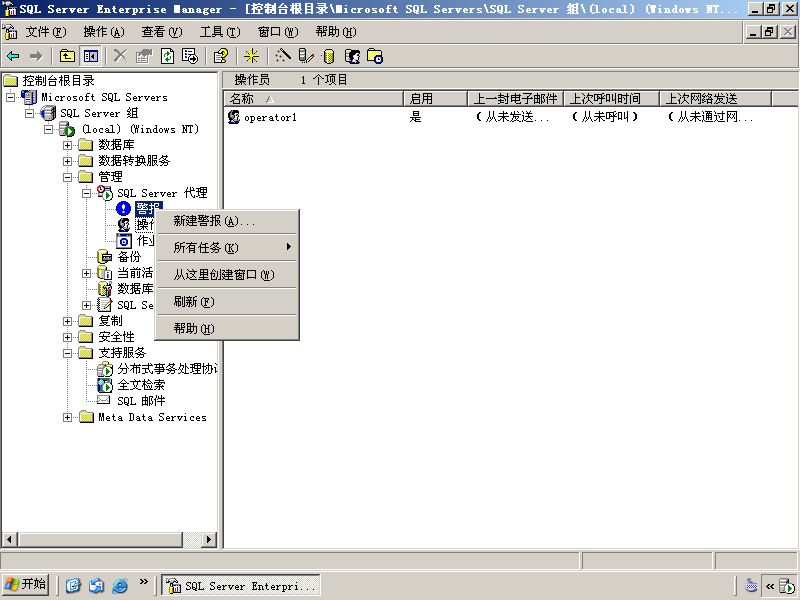Open the 操作(A) menu
This screenshot has width=800, height=600.
click(104, 32)
